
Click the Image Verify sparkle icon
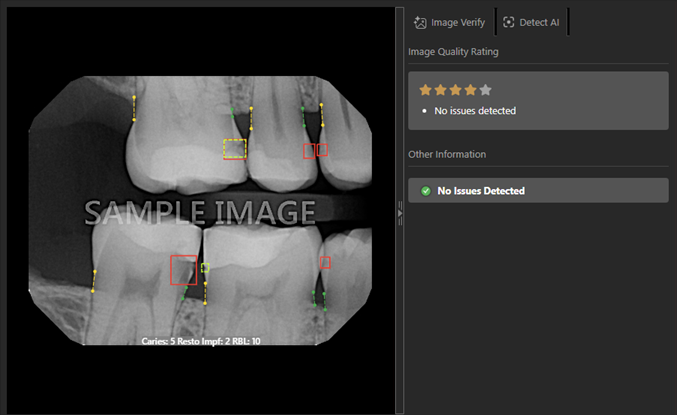point(420,22)
